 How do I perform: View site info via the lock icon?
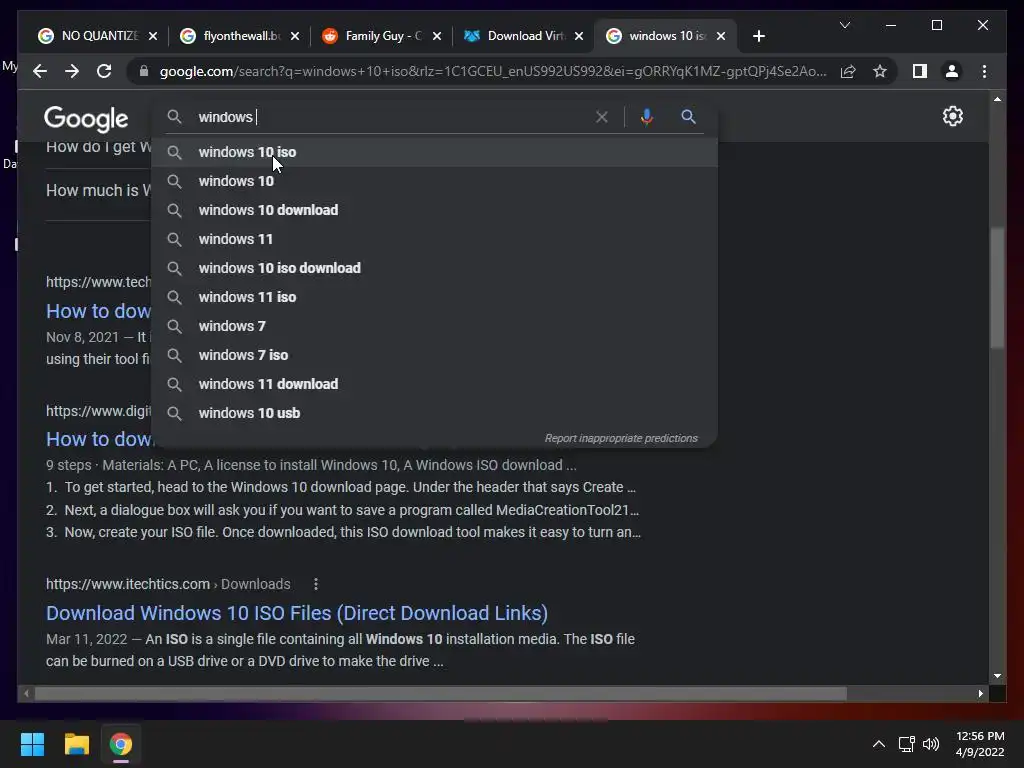point(144,71)
